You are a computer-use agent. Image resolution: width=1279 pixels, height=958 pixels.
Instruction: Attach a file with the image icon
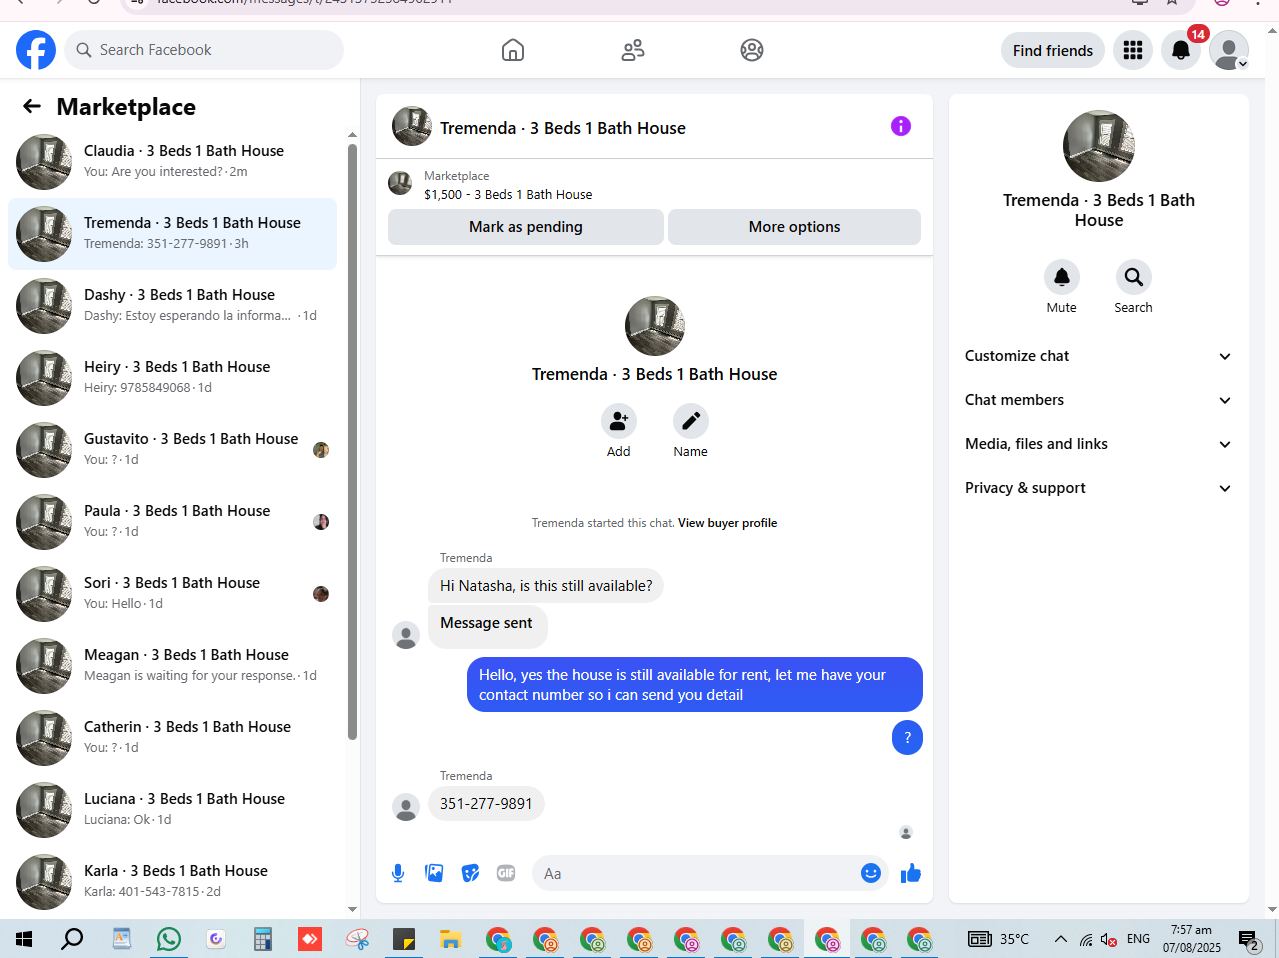point(434,873)
